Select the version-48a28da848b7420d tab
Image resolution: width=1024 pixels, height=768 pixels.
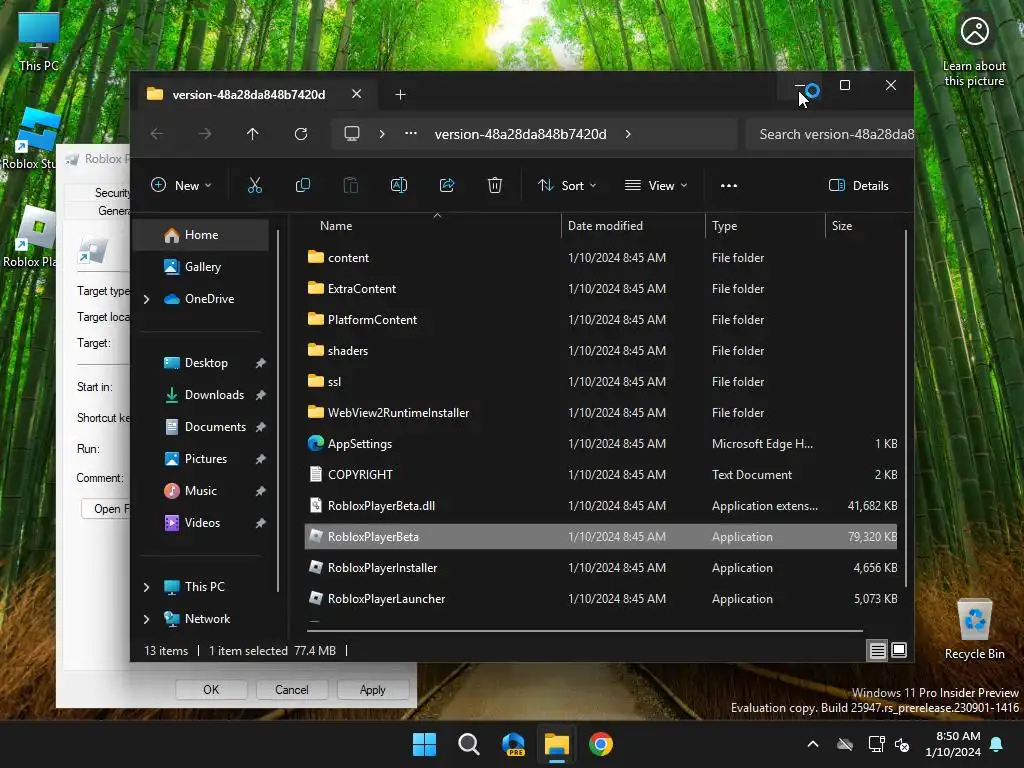248,95
